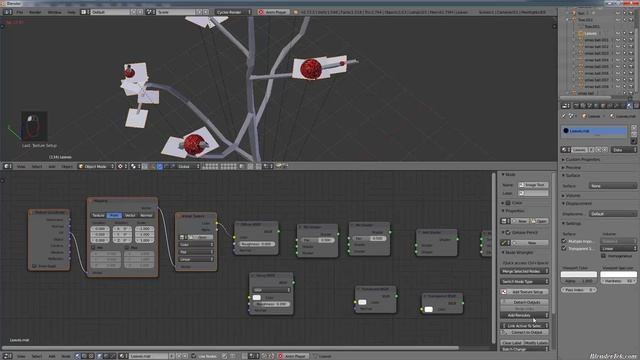Click the Viewport Specular color swatch

(618, 275)
